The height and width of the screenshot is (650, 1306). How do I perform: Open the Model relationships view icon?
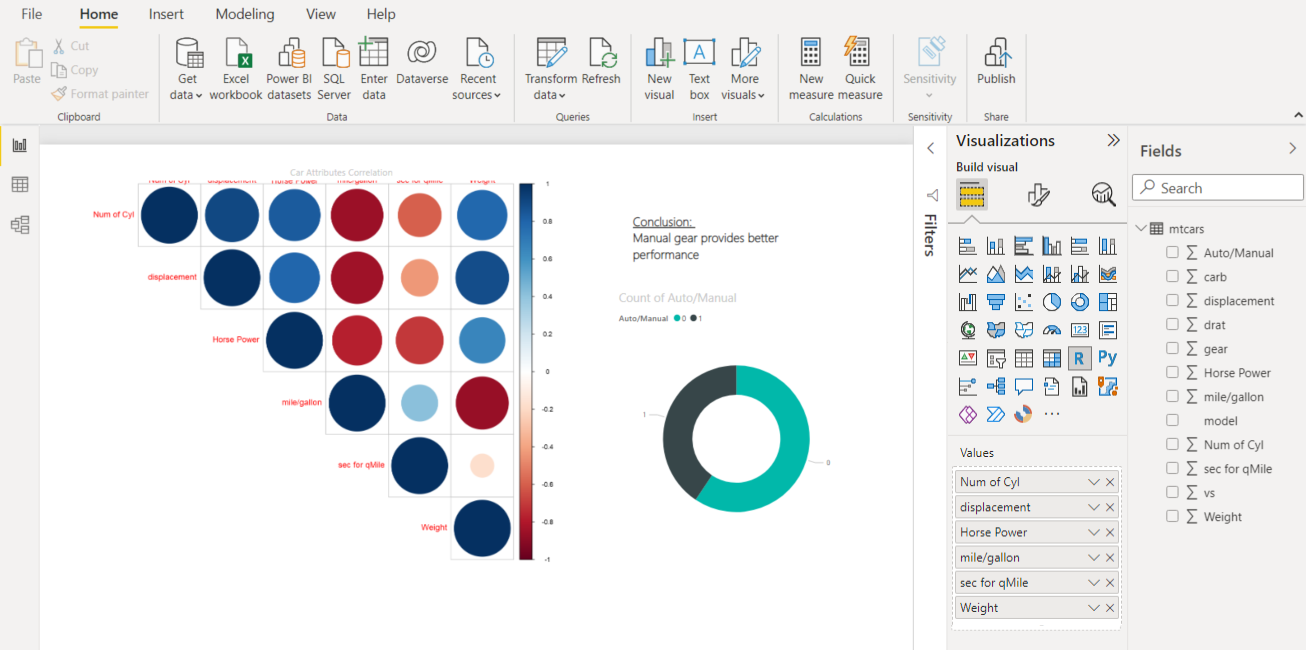point(19,225)
